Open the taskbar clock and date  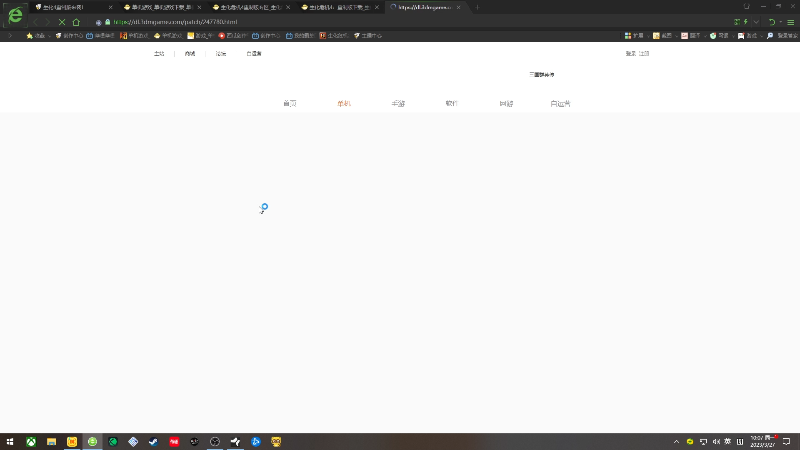(x=763, y=442)
